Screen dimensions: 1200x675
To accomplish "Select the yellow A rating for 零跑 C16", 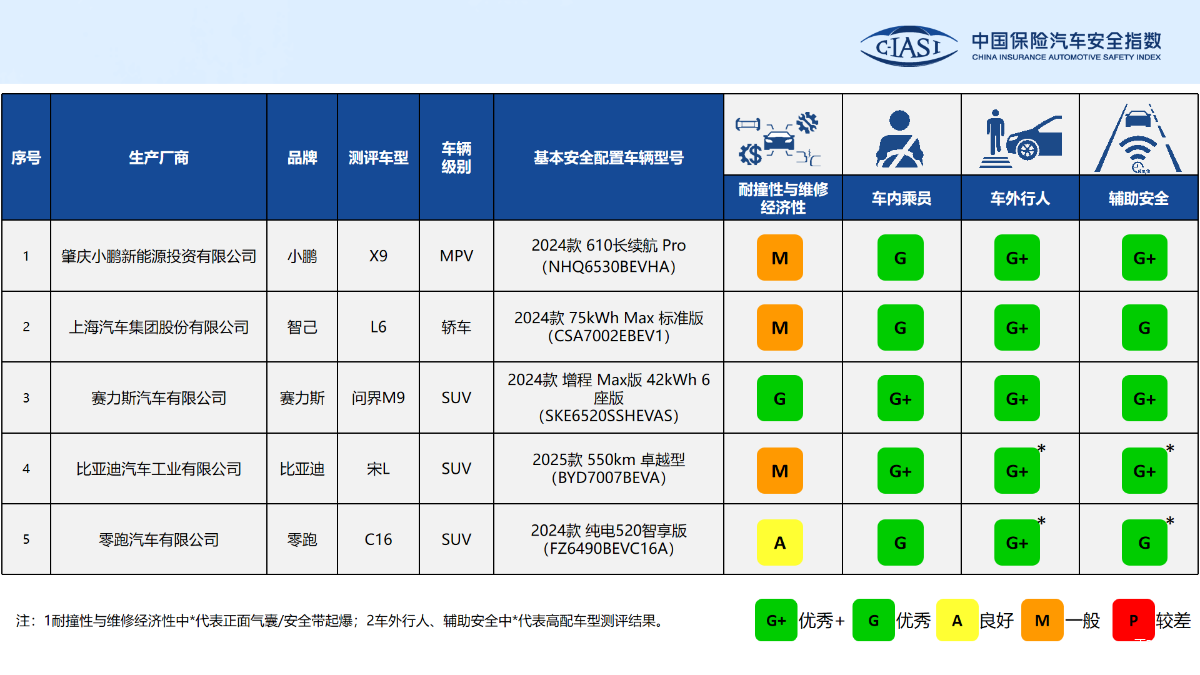I will click(x=780, y=541).
